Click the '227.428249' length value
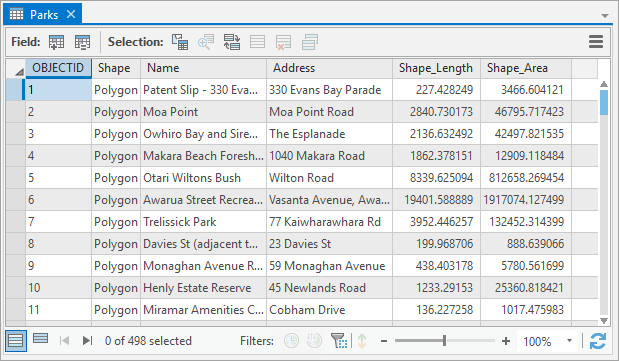The image size is (619, 361). pos(436,90)
